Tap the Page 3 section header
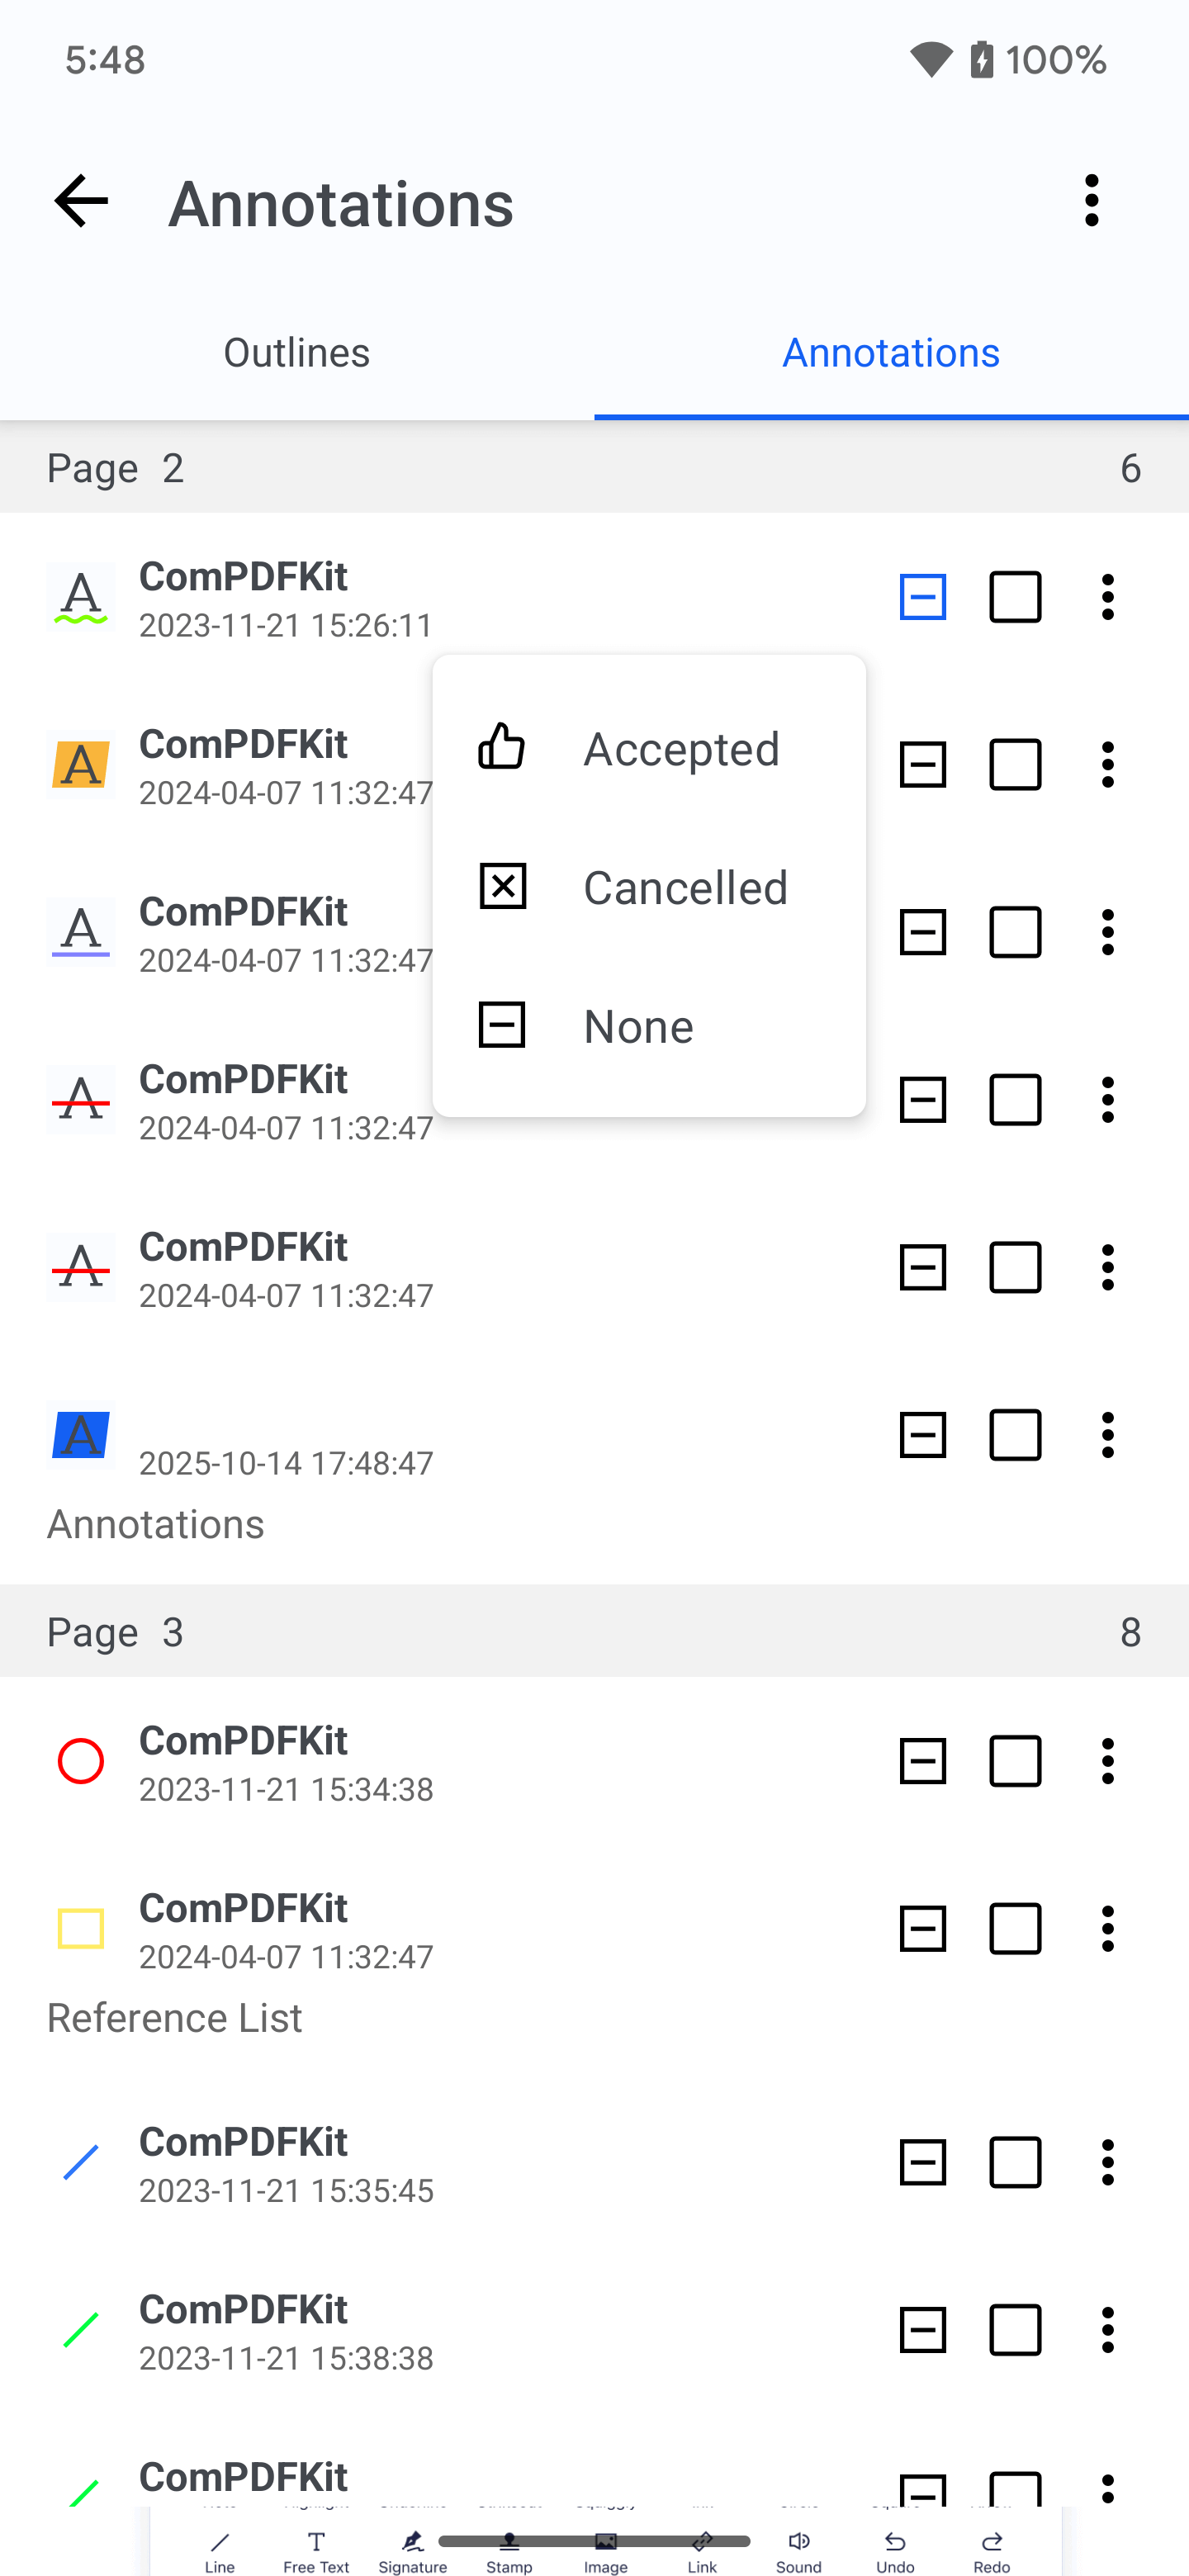 (594, 1631)
